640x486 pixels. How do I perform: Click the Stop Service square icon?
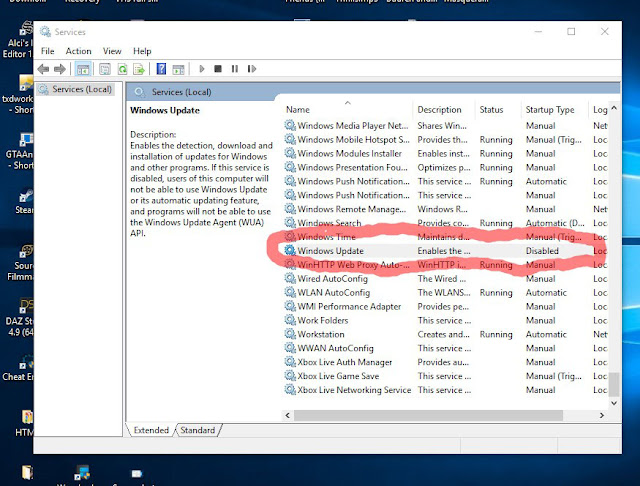click(x=218, y=69)
